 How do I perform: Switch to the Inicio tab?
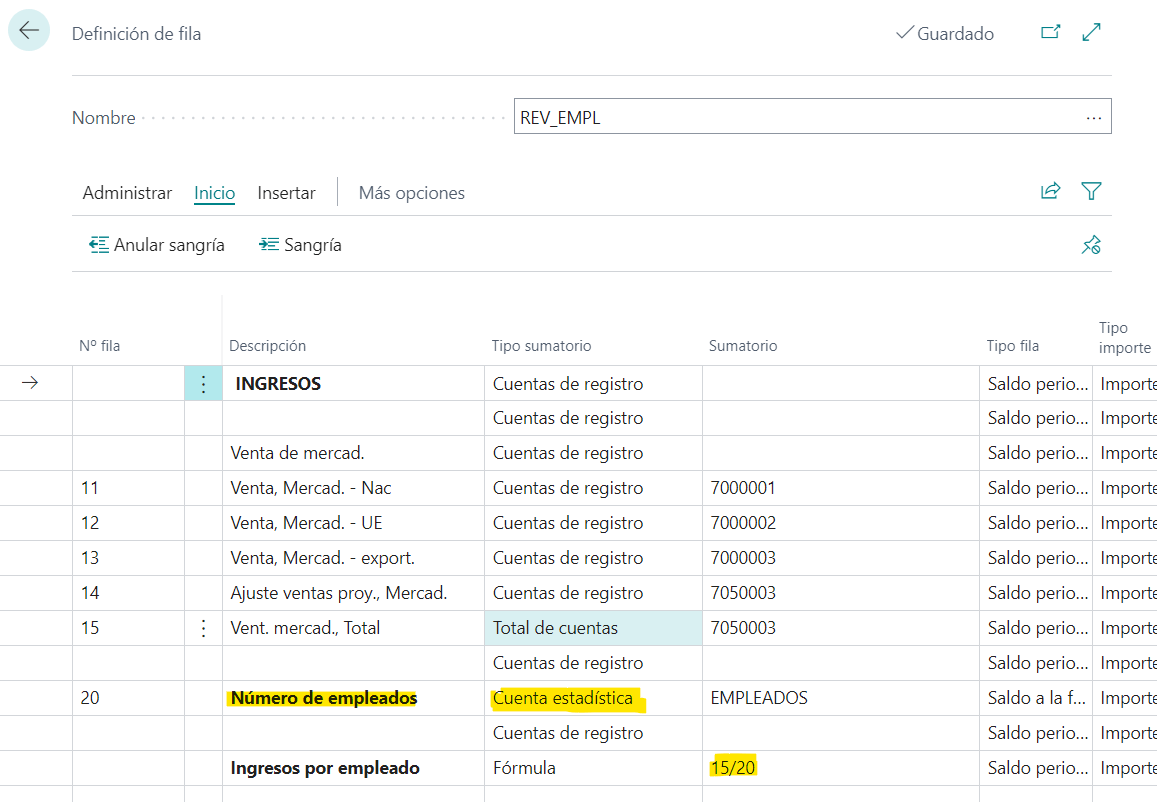click(214, 193)
